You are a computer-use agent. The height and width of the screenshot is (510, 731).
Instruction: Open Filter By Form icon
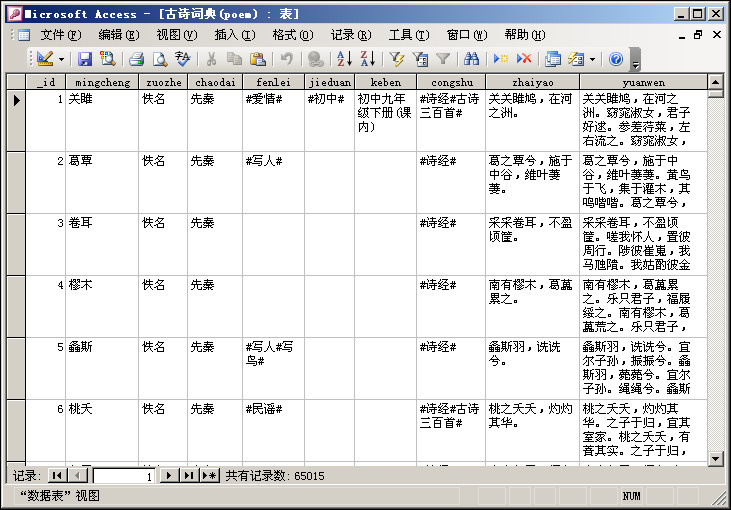420,59
